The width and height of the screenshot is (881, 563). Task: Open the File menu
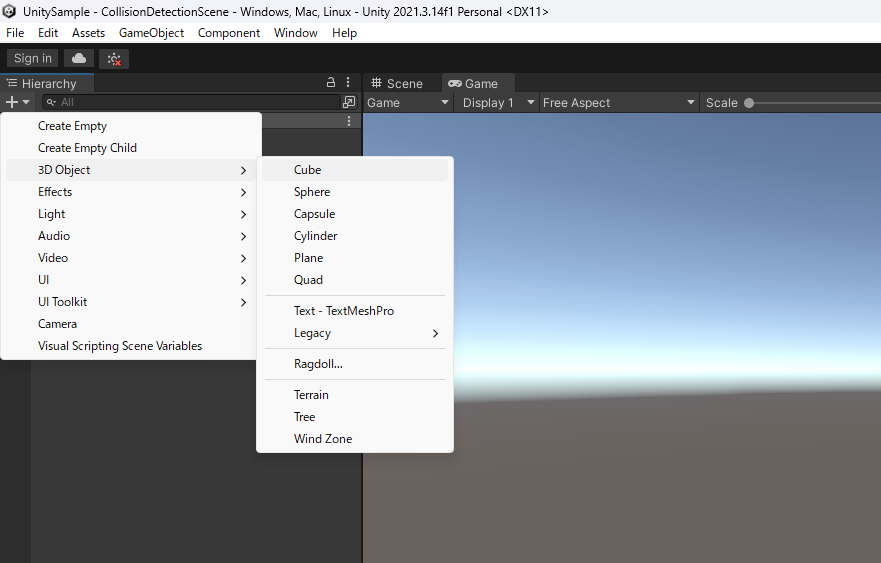[x=15, y=33]
